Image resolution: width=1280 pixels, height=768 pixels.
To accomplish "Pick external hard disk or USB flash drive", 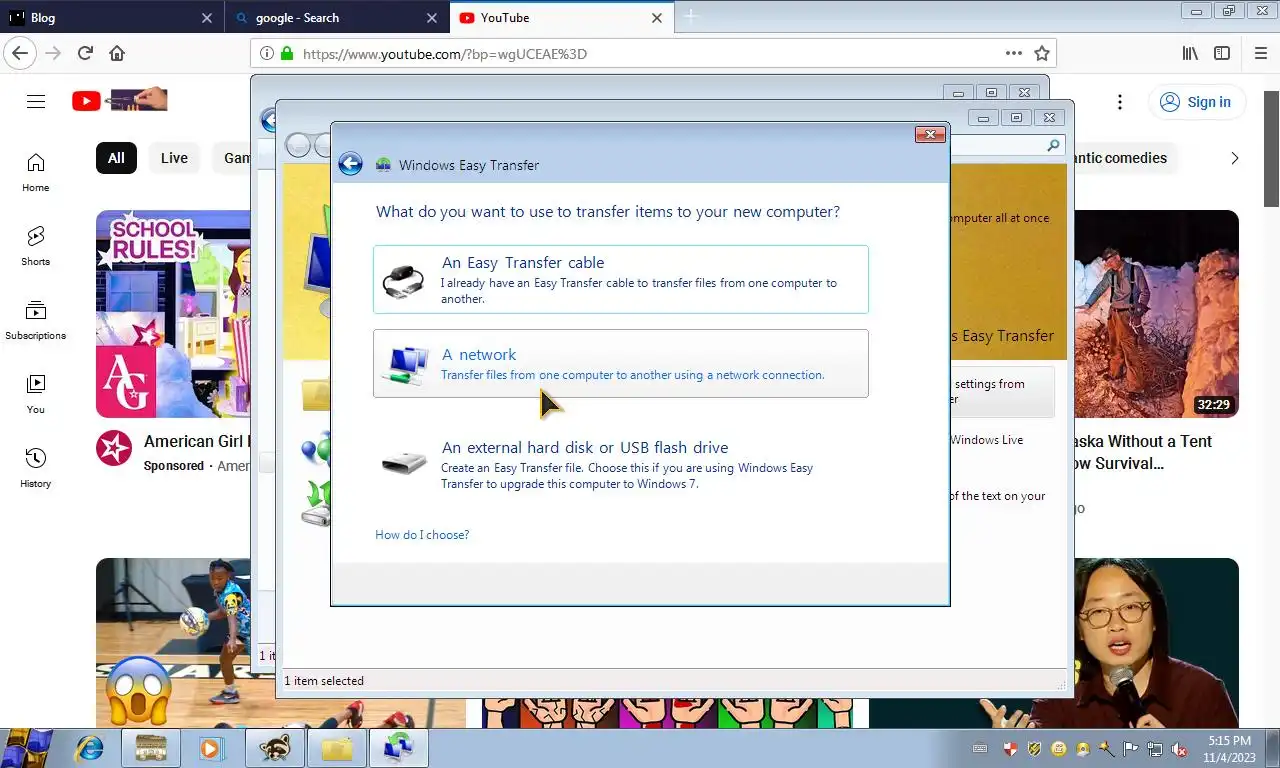I will click(620, 464).
